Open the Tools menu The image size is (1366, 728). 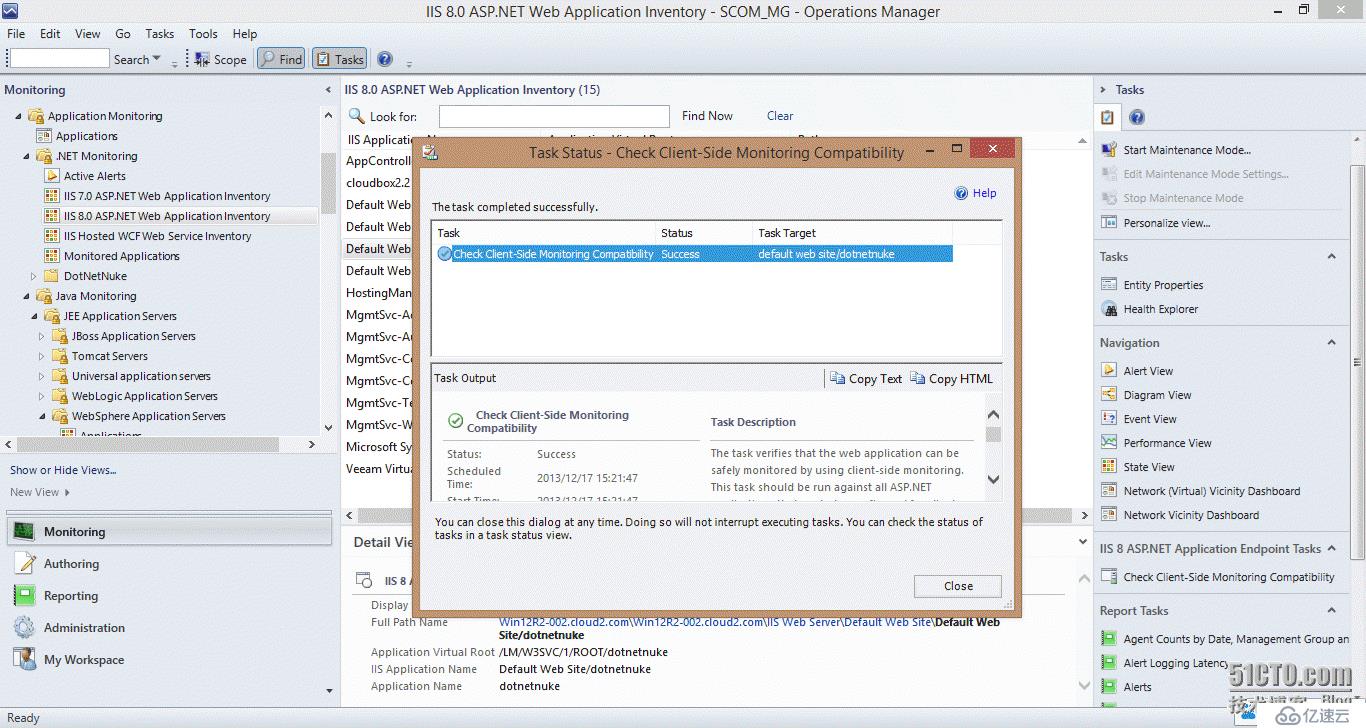coord(203,34)
